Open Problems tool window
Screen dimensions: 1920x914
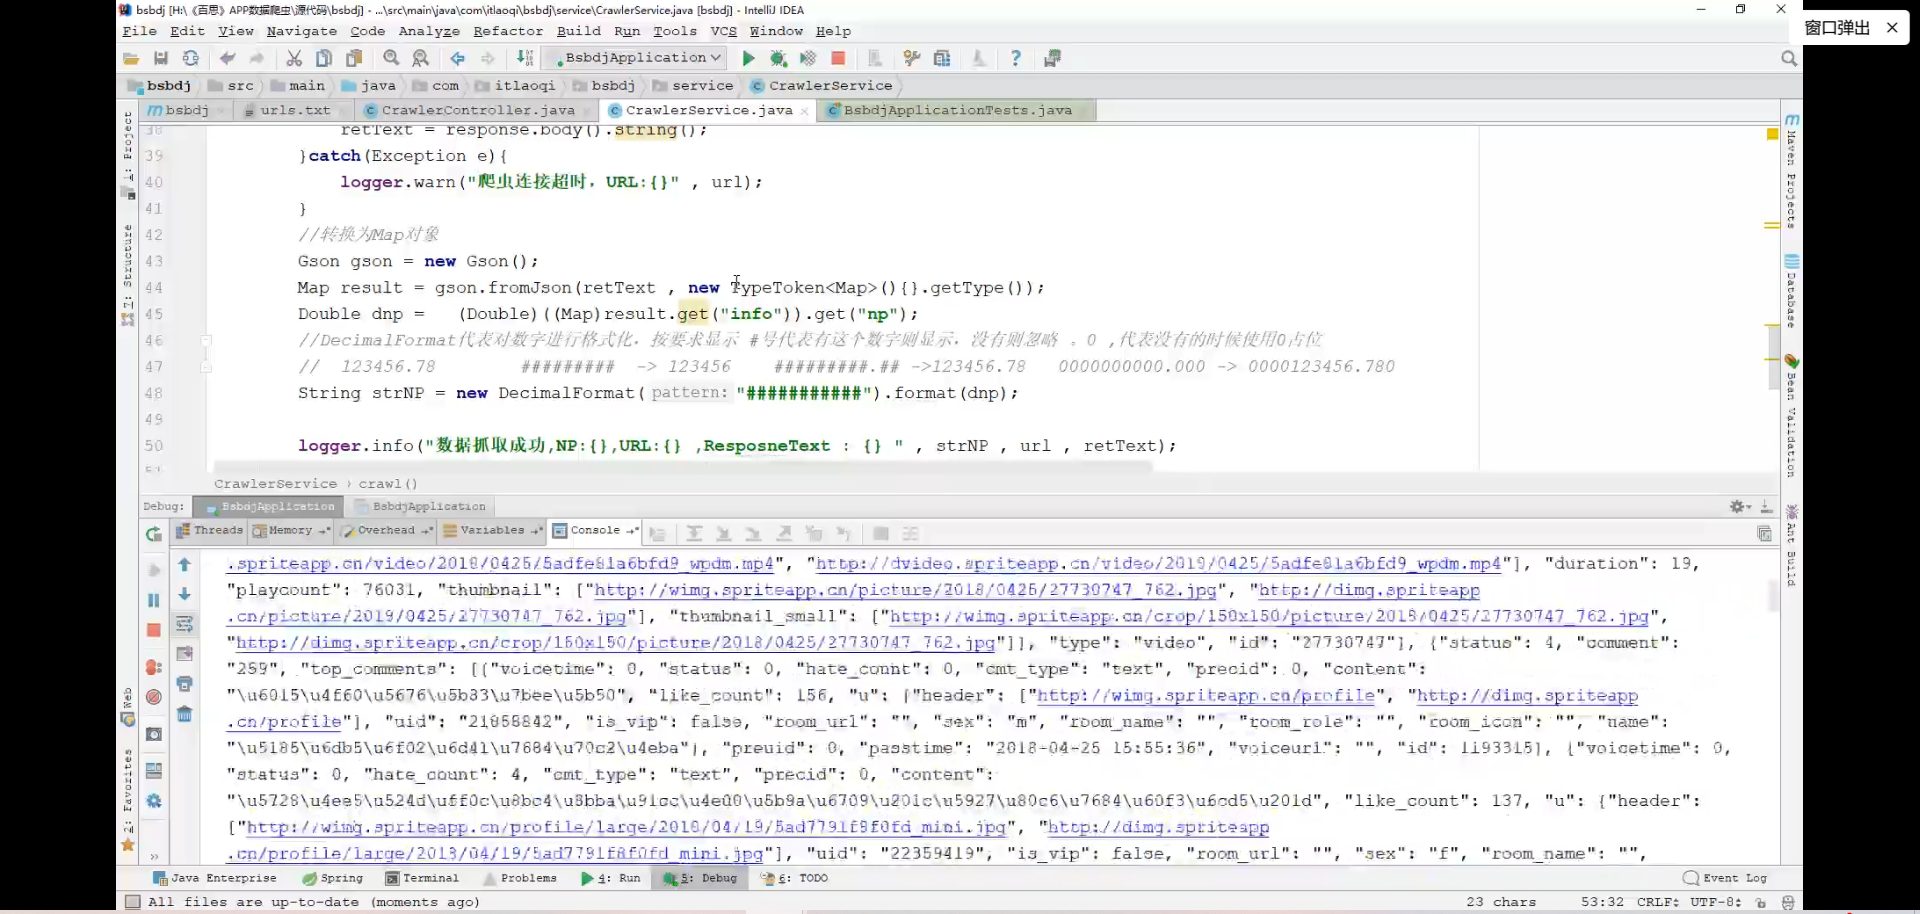pos(519,878)
